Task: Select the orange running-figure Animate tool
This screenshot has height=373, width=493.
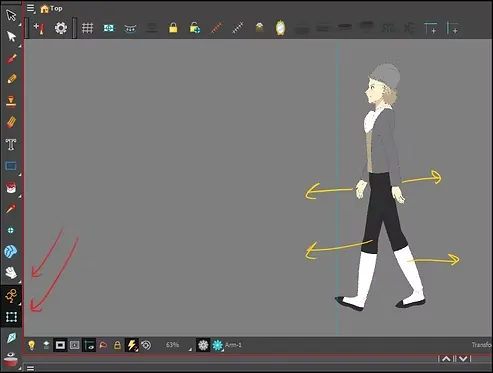Action: pos(11,296)
